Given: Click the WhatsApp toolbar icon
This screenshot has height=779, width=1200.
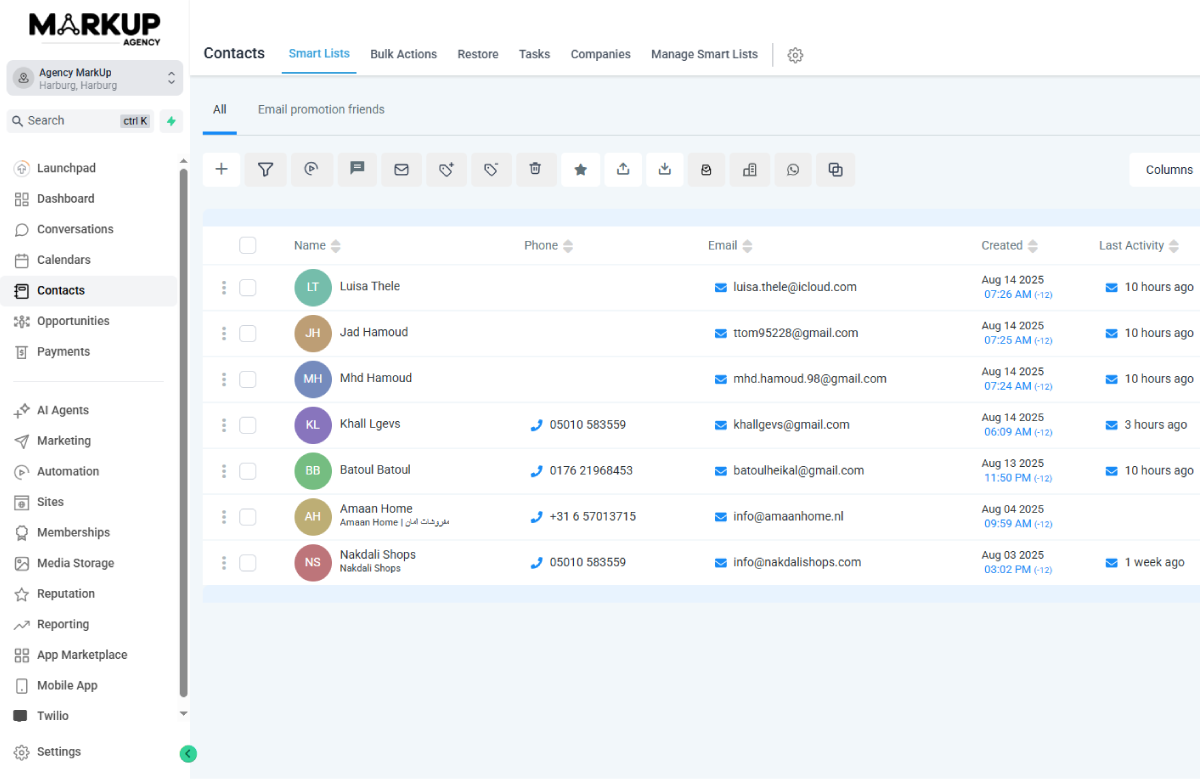Looking at the screenshot, I should point(793,170).
